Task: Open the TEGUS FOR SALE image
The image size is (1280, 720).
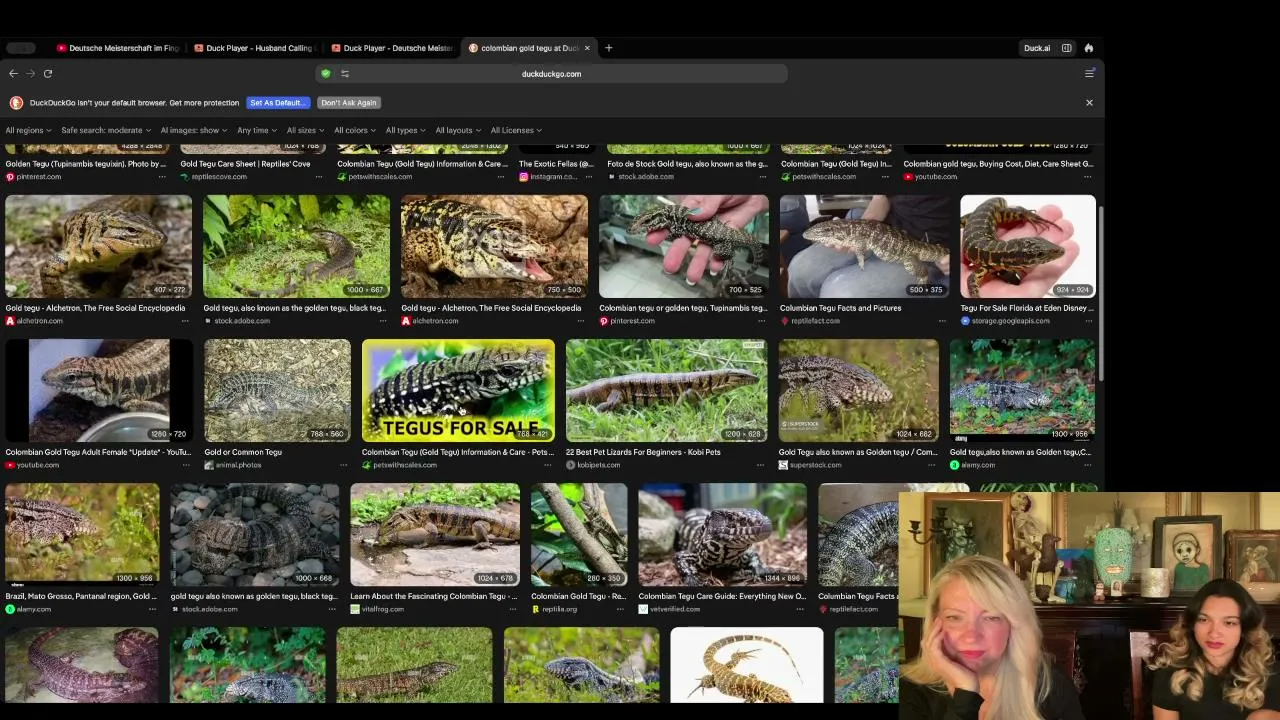Action: tap(458, 390)
